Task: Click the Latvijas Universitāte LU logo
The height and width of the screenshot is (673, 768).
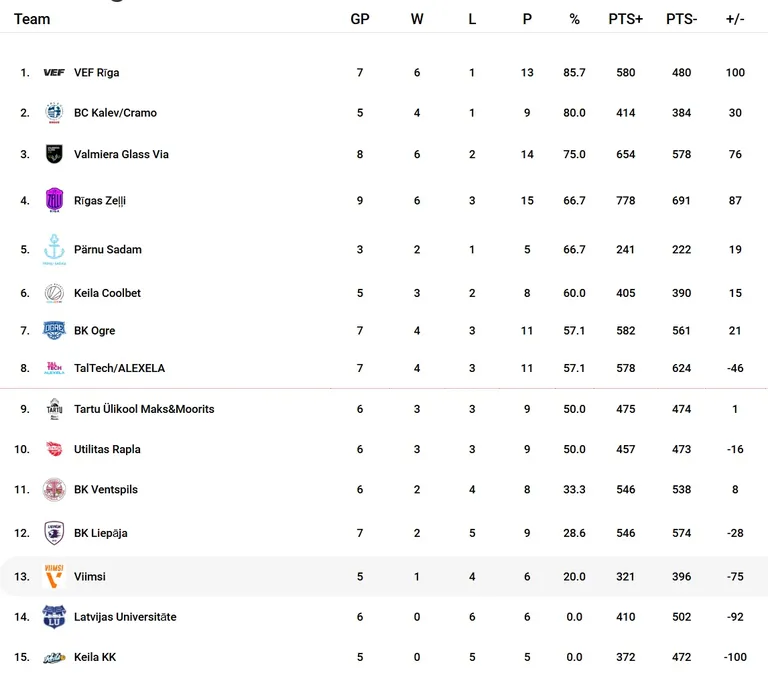Action: pos(54,617)
